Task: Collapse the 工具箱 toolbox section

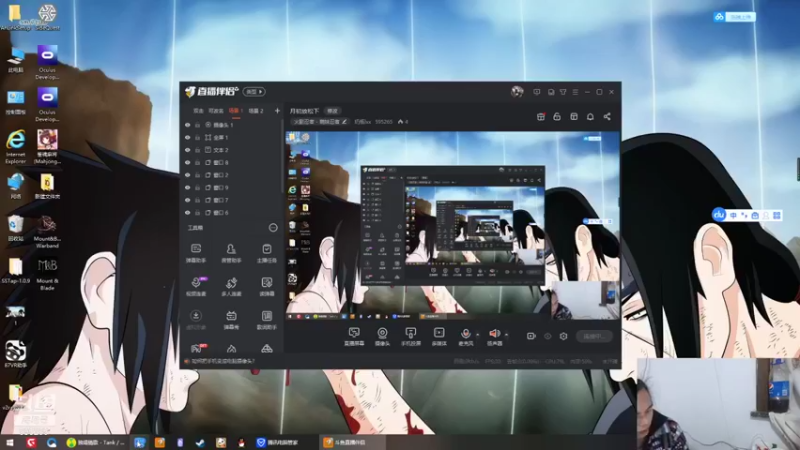Action: 273,228
